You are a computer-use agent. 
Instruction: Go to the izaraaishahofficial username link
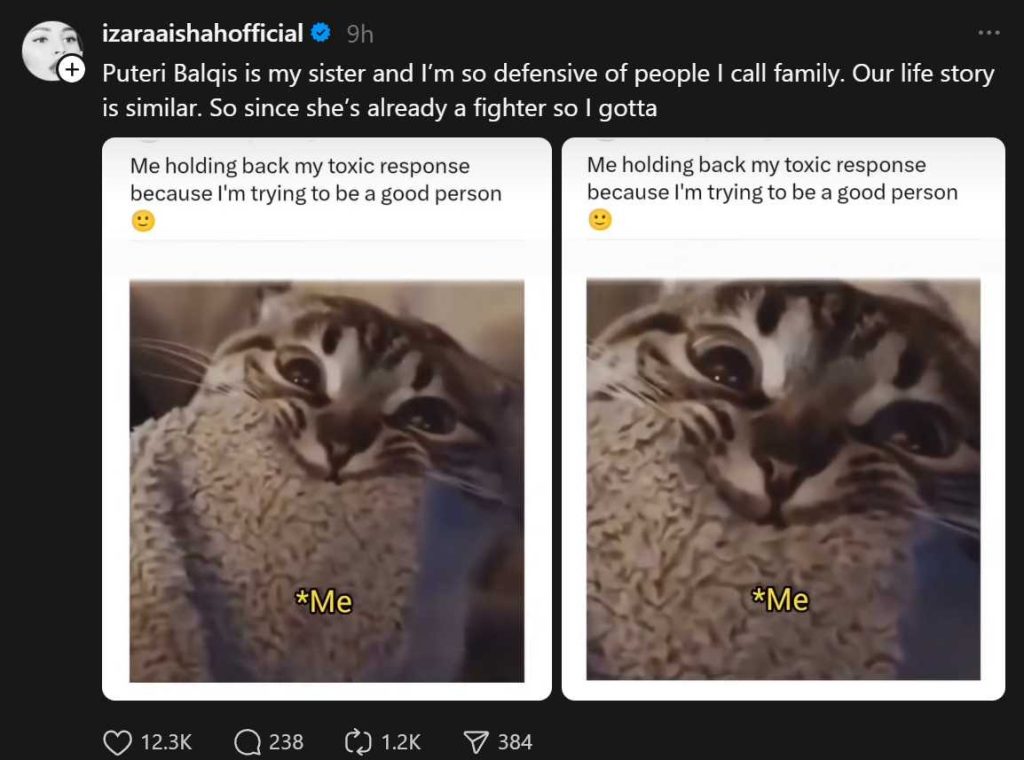tap(202, 33)
